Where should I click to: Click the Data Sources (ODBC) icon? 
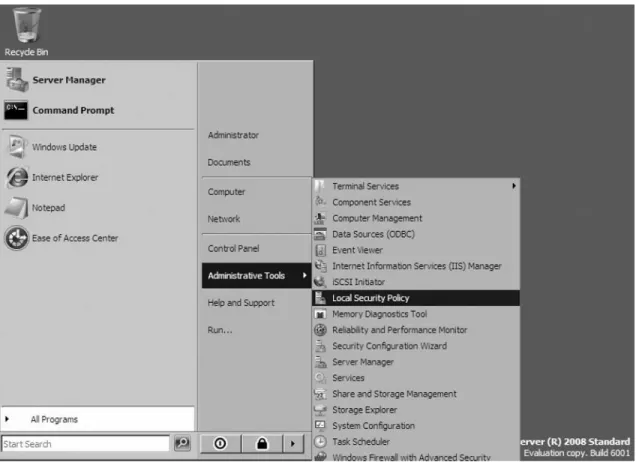[320, 234]
